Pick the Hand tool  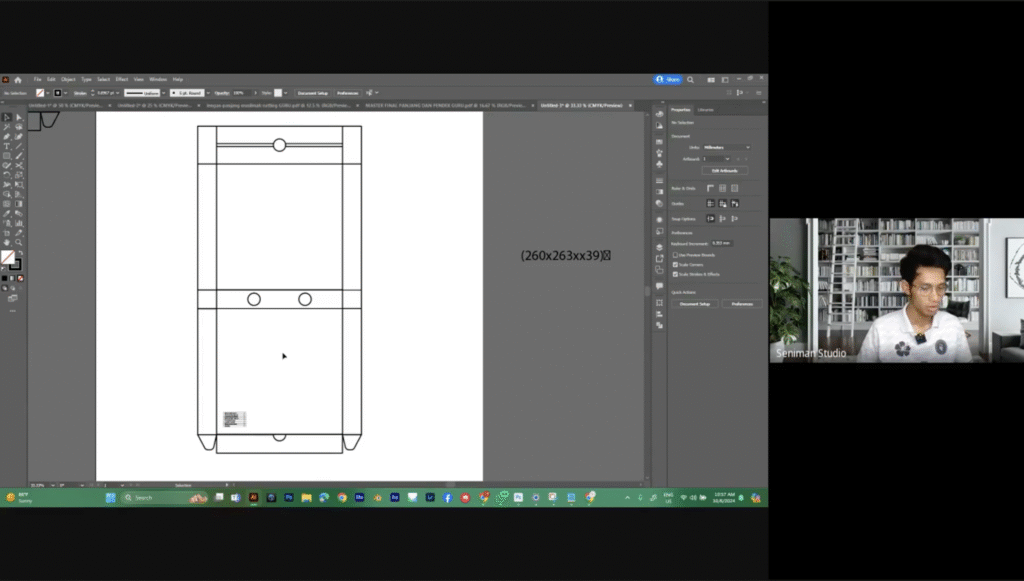coord(7,242)
